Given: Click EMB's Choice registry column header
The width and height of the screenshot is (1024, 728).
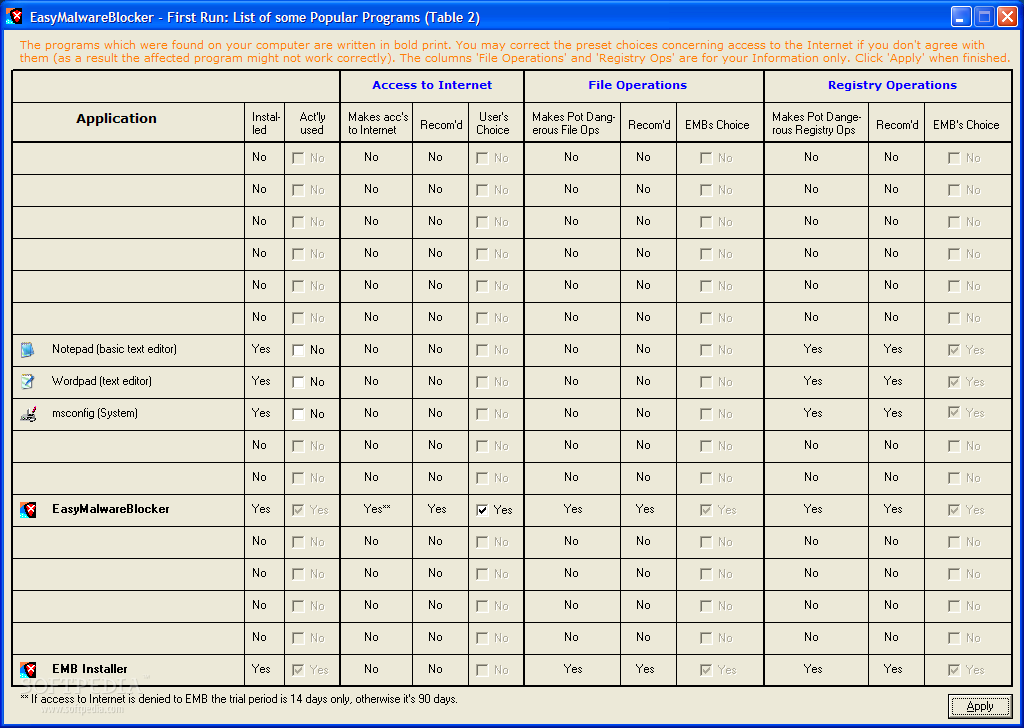Looking at the screenshot, I should (966, 125).
